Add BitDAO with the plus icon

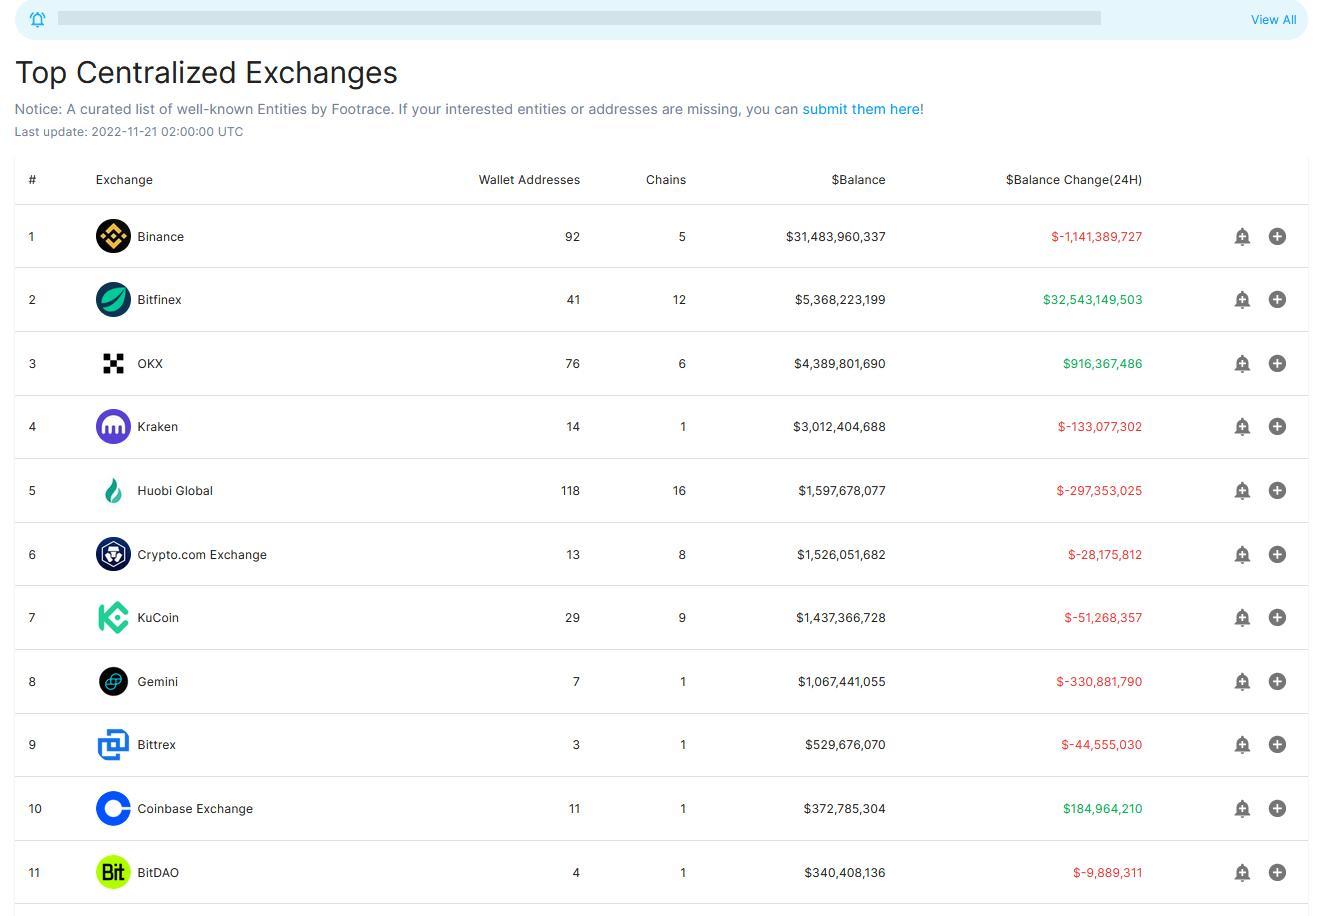click(1277, 873)
